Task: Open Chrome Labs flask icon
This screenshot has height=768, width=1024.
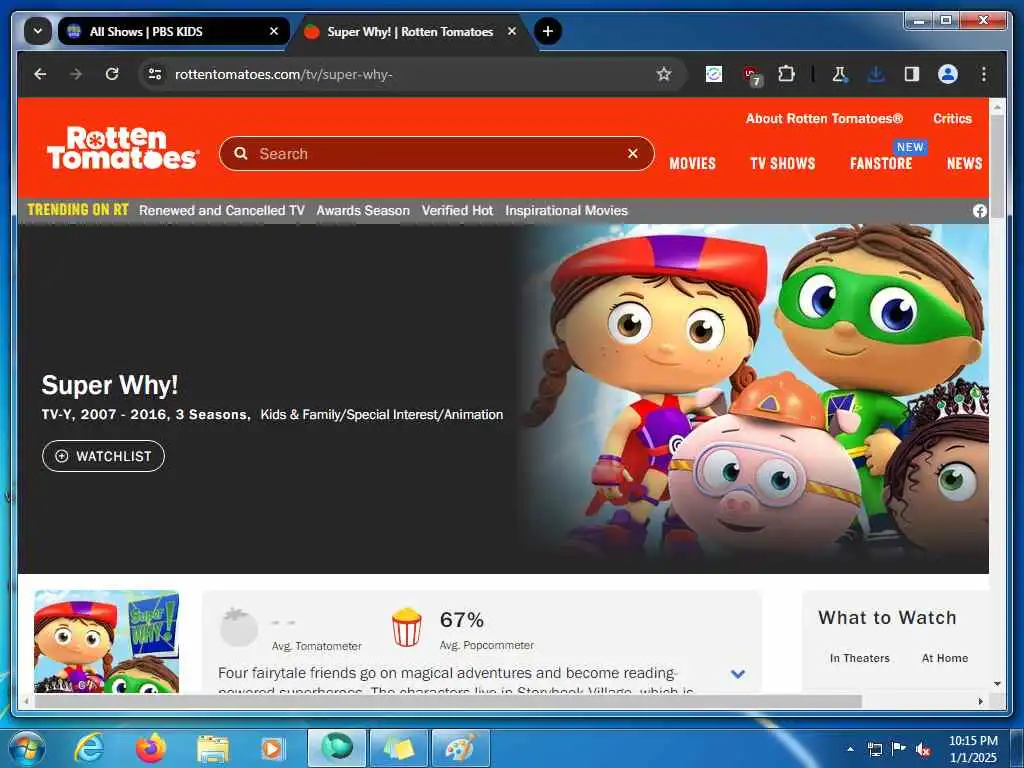Action: pos(839,74)
